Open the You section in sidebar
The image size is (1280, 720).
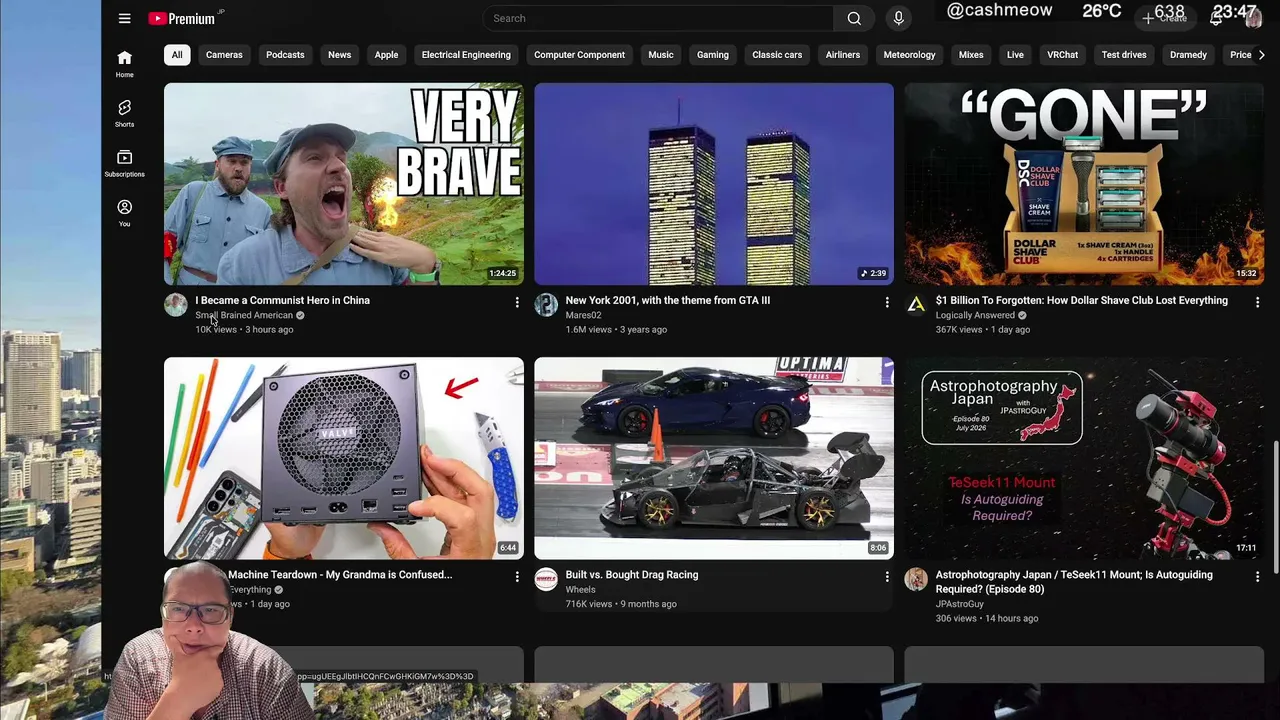click(x=124, y=213)
